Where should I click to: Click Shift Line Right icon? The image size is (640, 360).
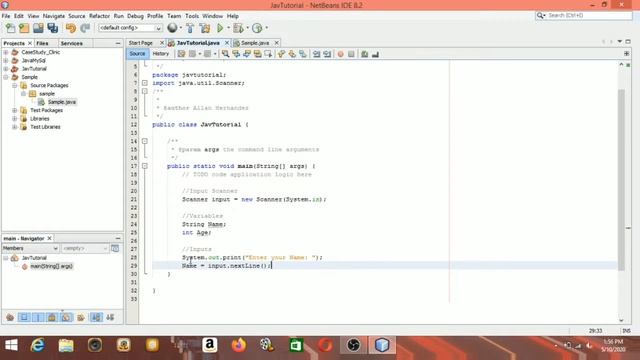pos(327,54)
